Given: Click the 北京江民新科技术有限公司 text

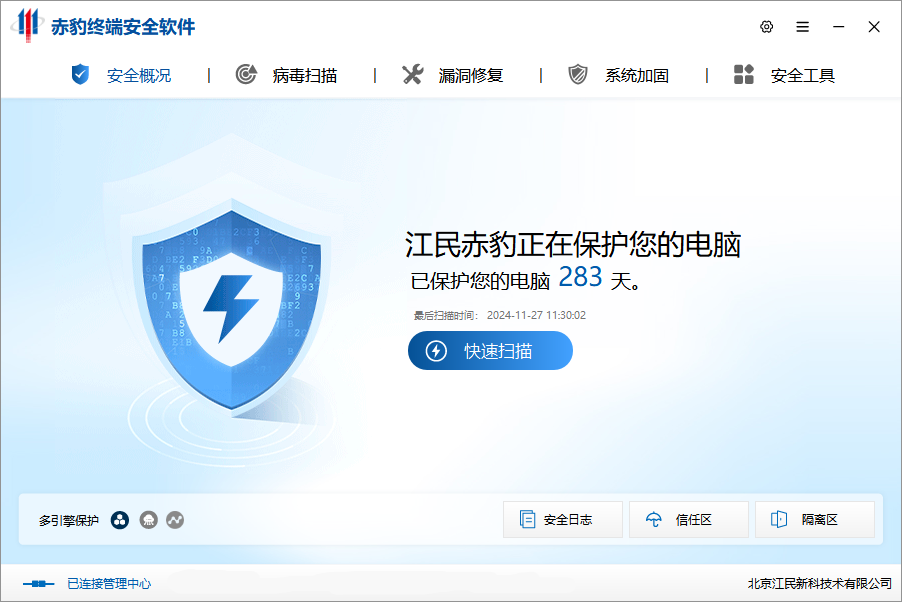Looking at the screenshot, I should tap(820, 584).
